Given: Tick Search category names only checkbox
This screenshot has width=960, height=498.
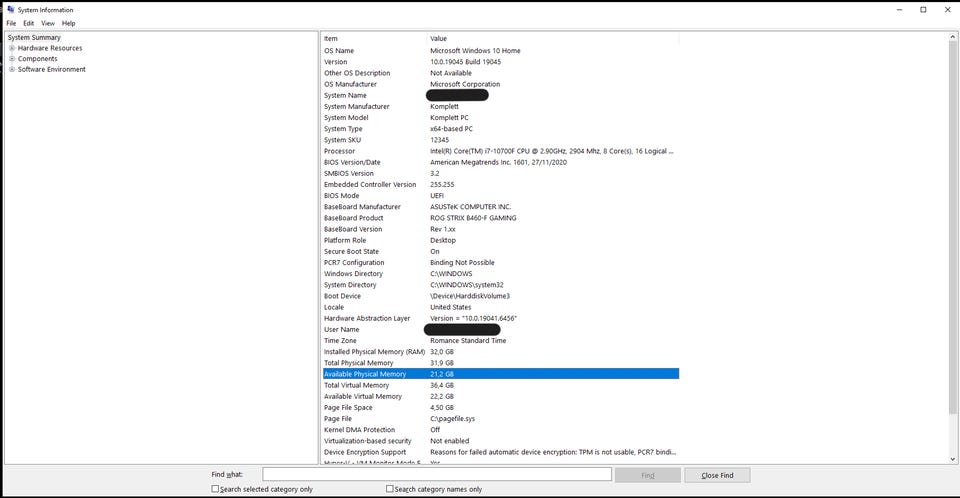Looking at the screenshot, I should (x=389, y=489).
